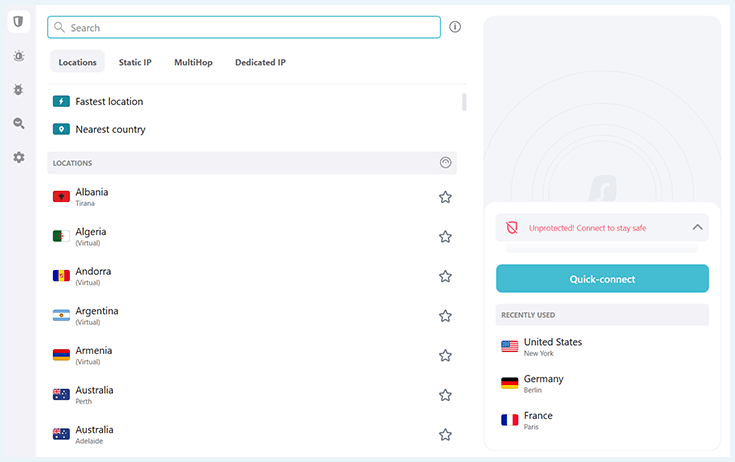
Task: Click the Australia Perth flag icon
Action: [61, 395]
